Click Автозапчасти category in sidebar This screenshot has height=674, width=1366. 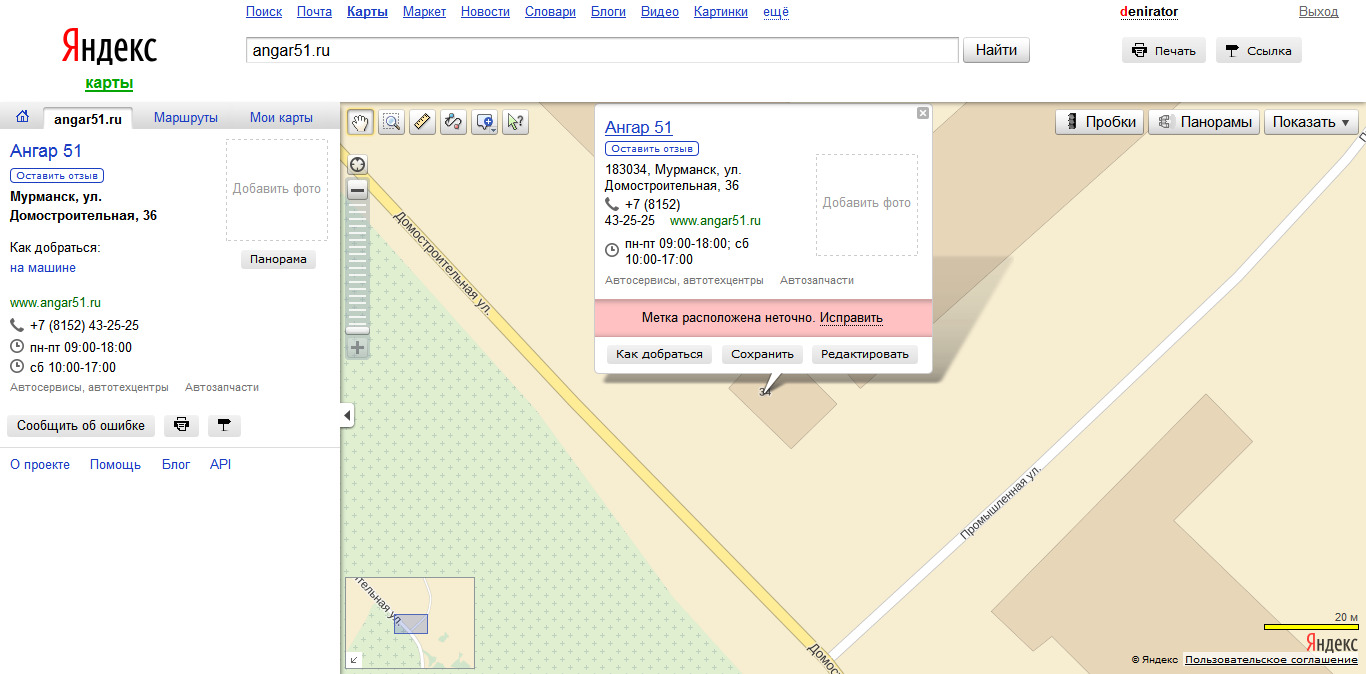222,387
